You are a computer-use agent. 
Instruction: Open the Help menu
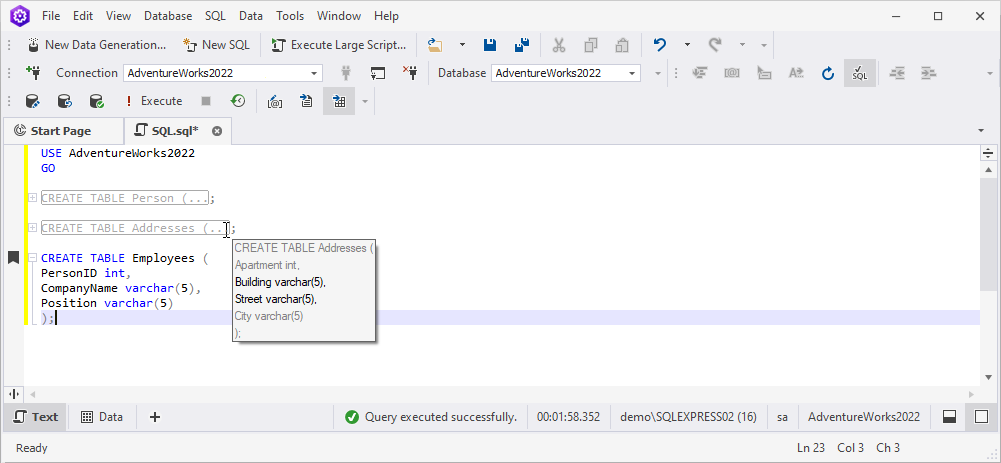[387, 16]
